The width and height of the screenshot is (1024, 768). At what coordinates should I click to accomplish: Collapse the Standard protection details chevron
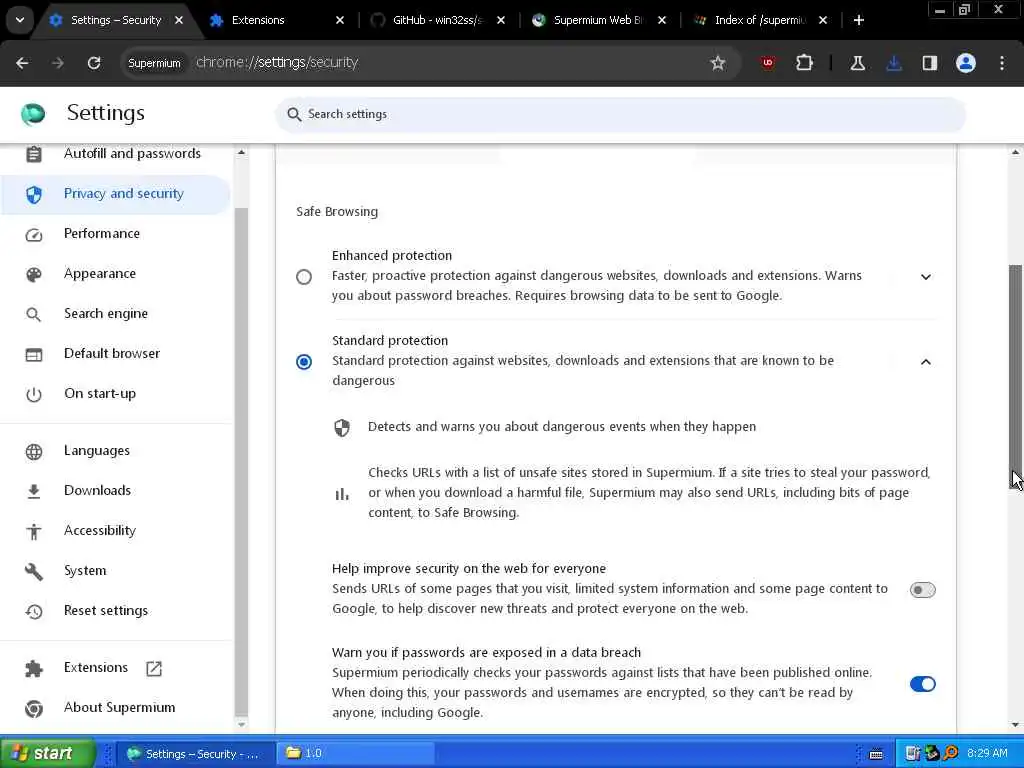(925, 362)
